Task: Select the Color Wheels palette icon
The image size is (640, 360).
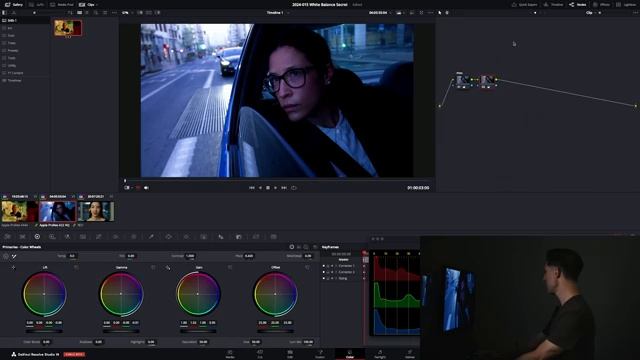Action: (37, 237)
